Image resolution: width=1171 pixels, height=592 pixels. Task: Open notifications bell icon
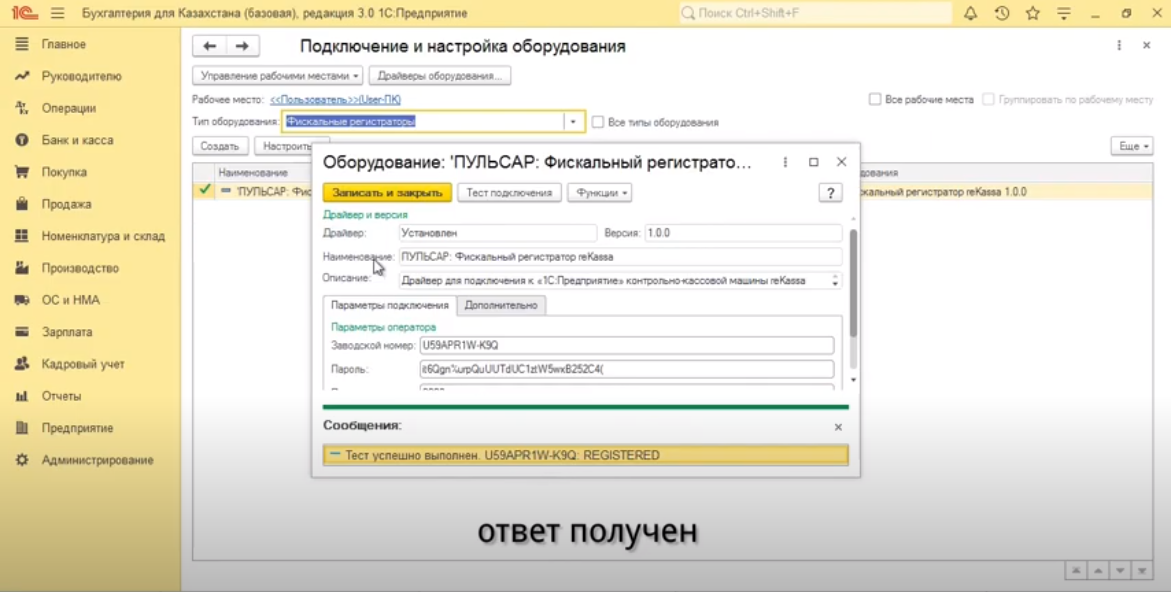coord(970,13)
